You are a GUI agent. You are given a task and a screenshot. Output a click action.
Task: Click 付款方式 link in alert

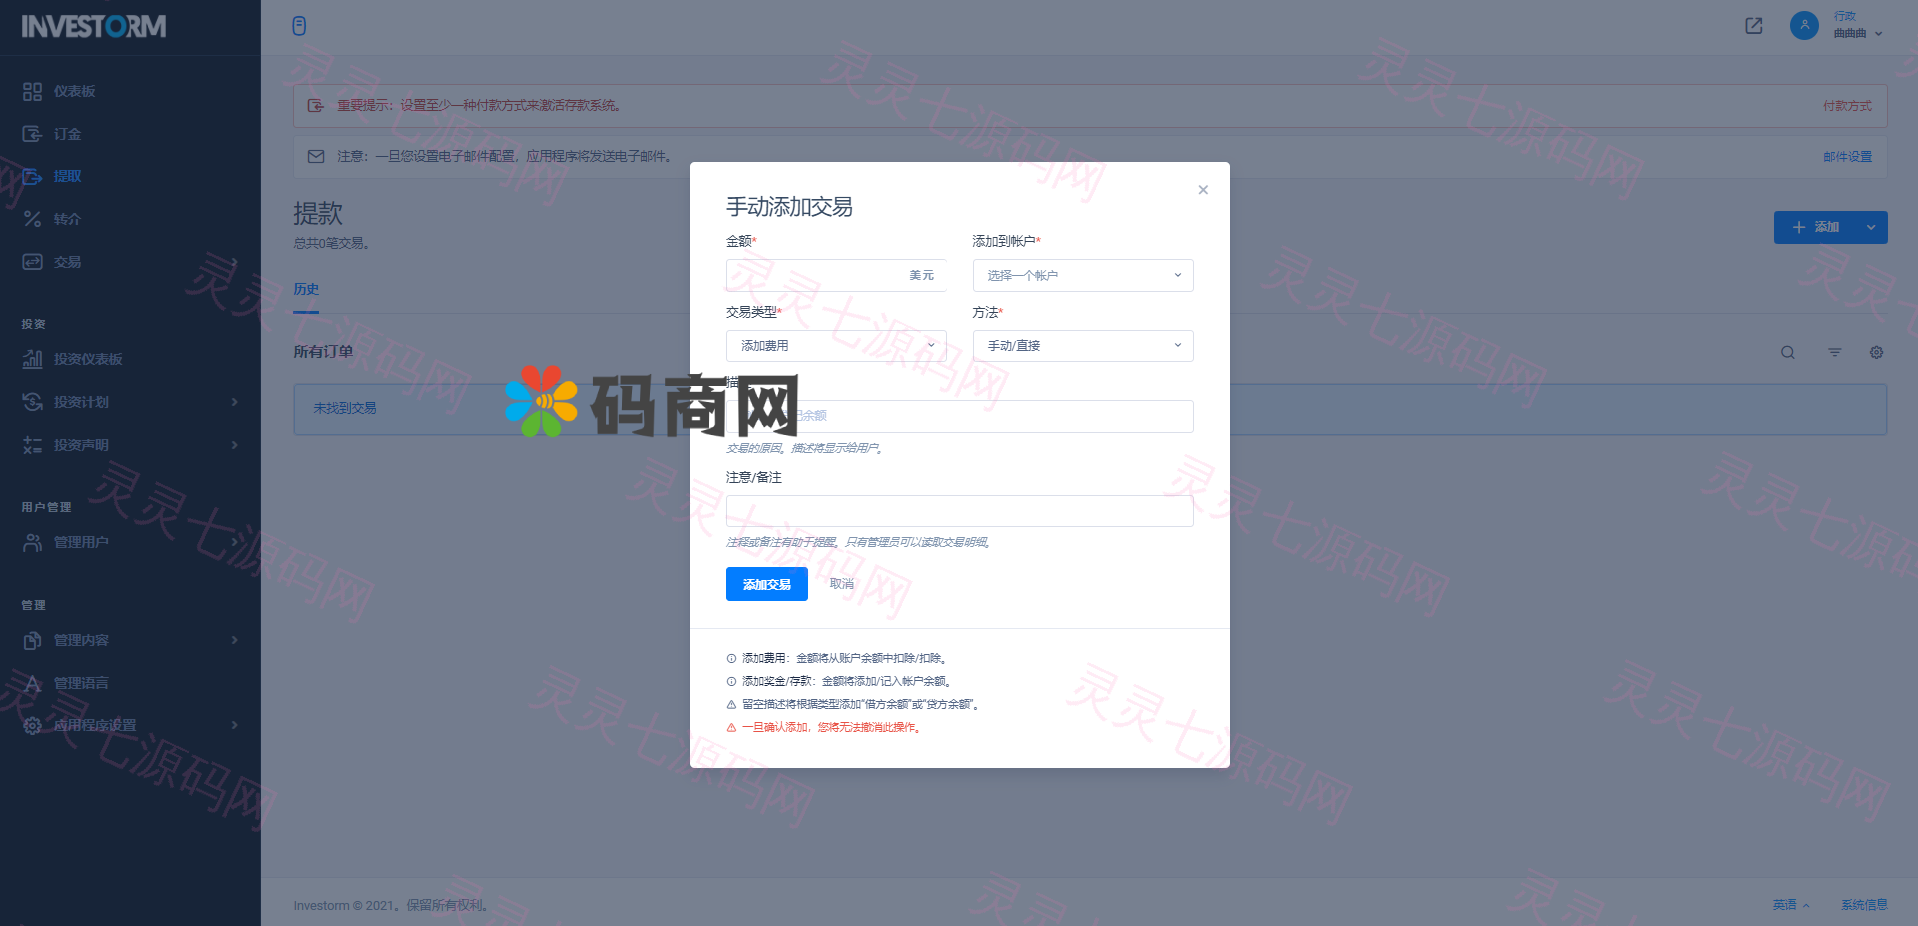coord(1847,106)
